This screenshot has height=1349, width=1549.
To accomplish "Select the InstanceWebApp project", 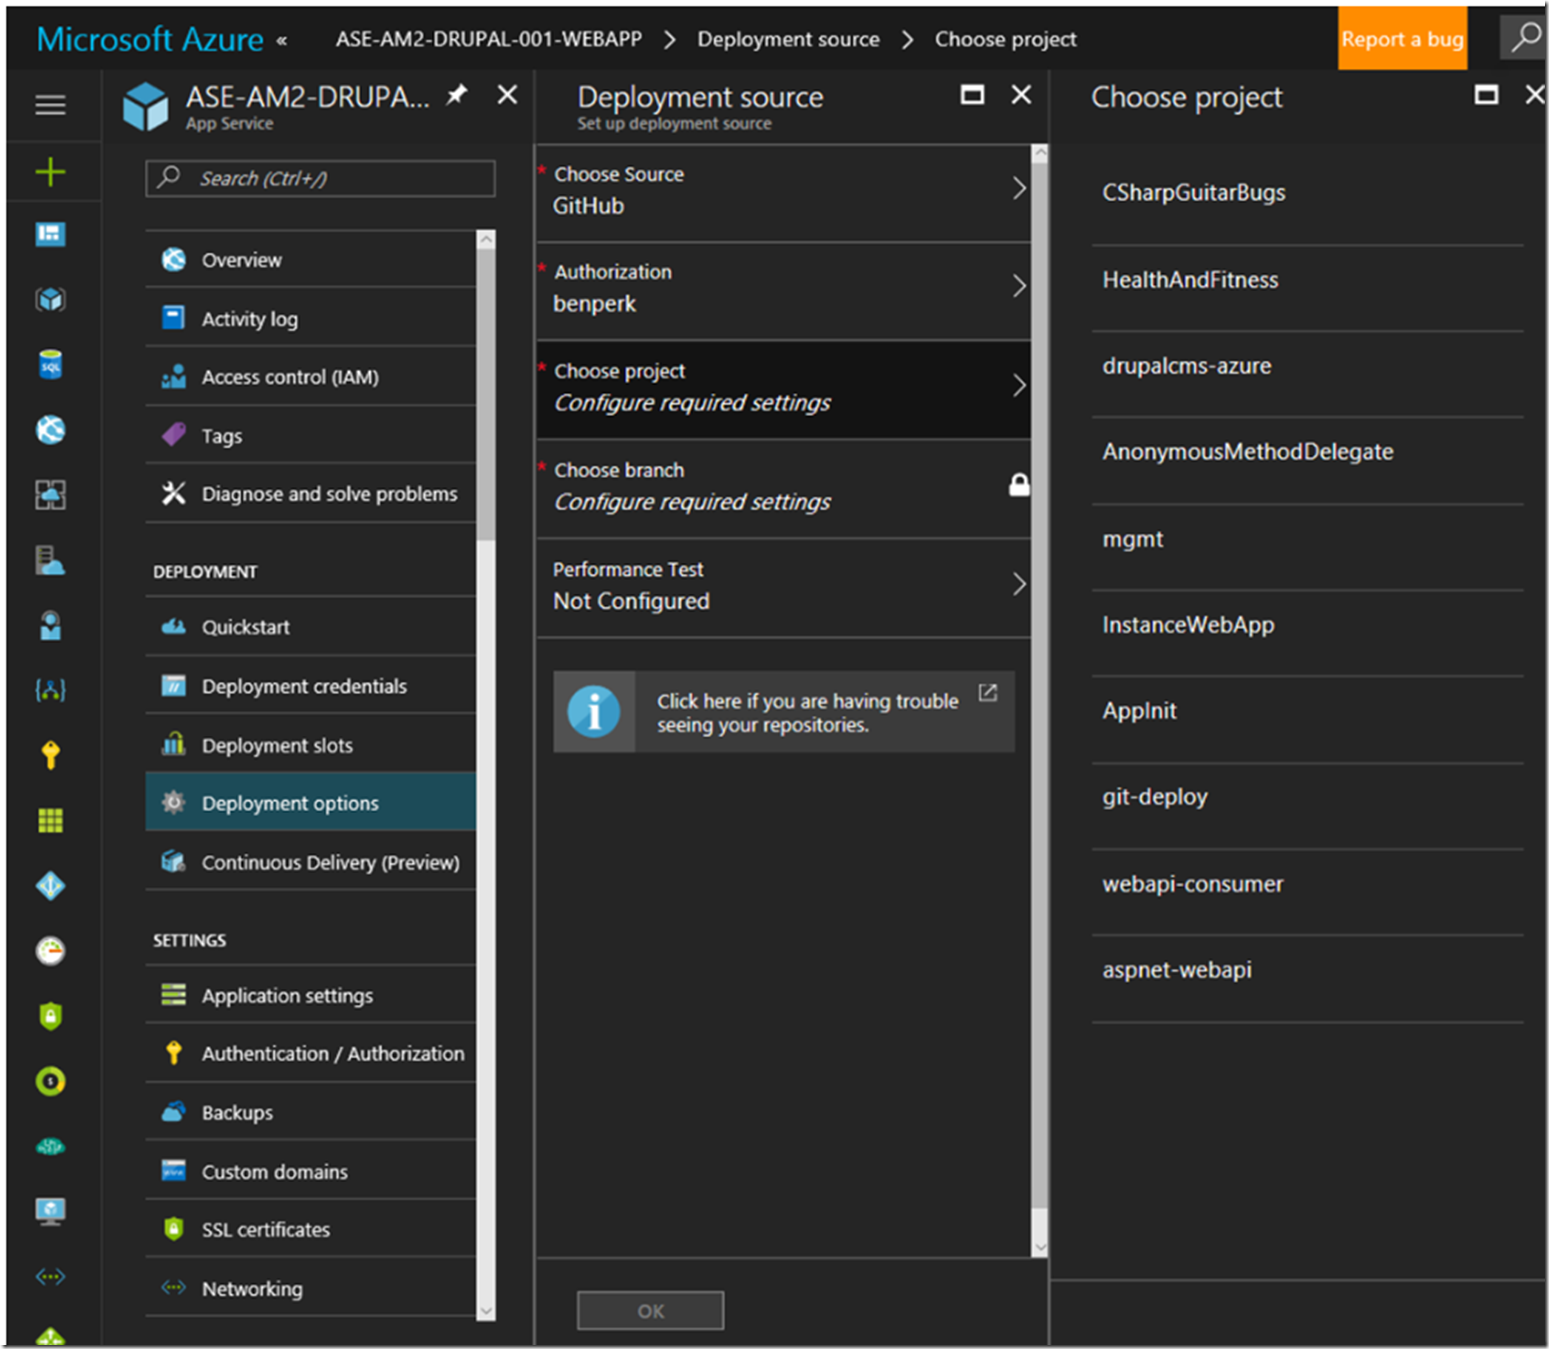I will (x=1307, y=625).
